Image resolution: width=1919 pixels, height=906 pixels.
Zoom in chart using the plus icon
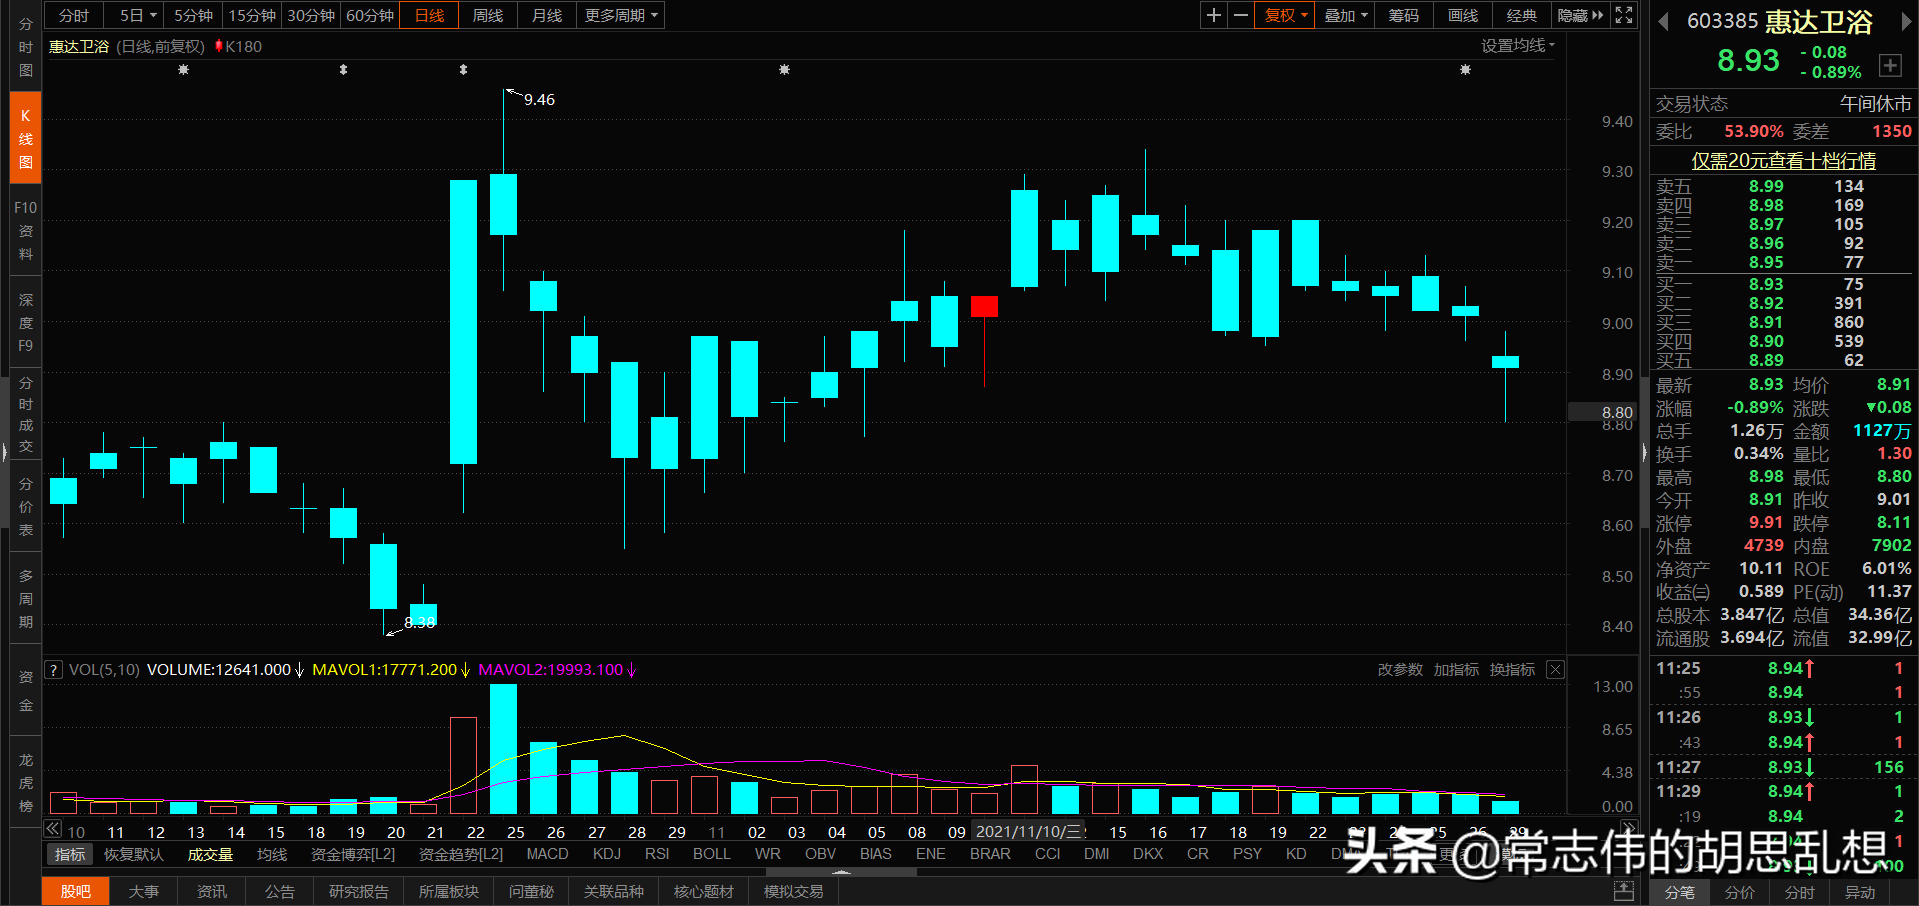point(1212,15)
